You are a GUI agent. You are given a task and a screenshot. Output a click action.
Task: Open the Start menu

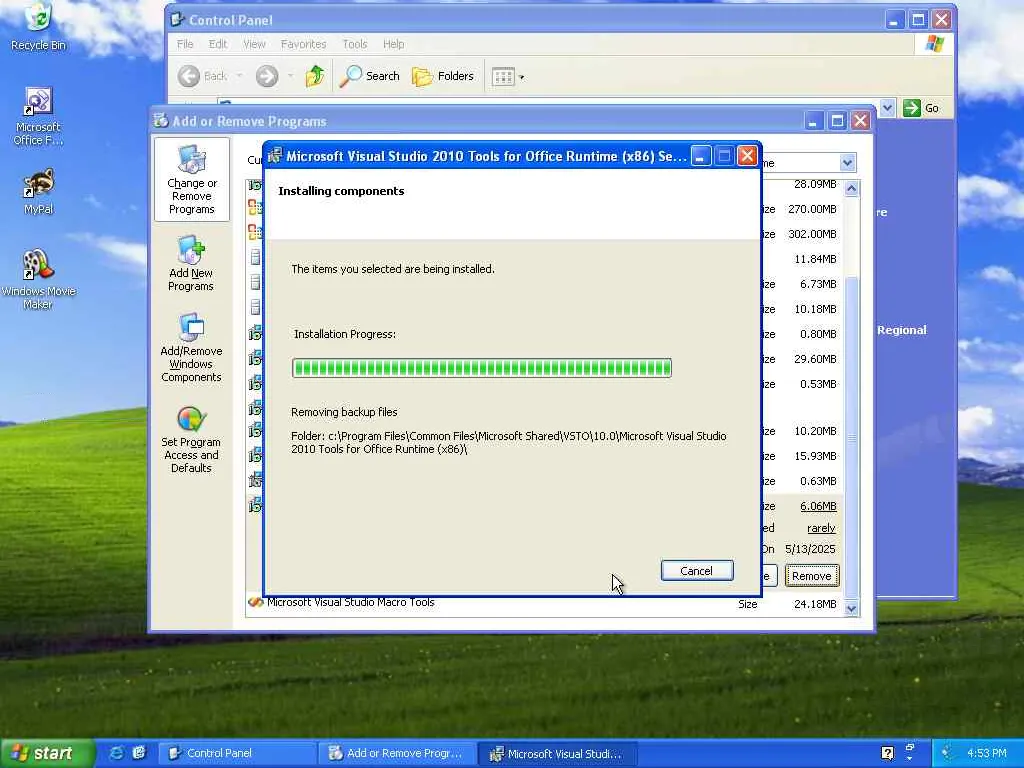47,753
